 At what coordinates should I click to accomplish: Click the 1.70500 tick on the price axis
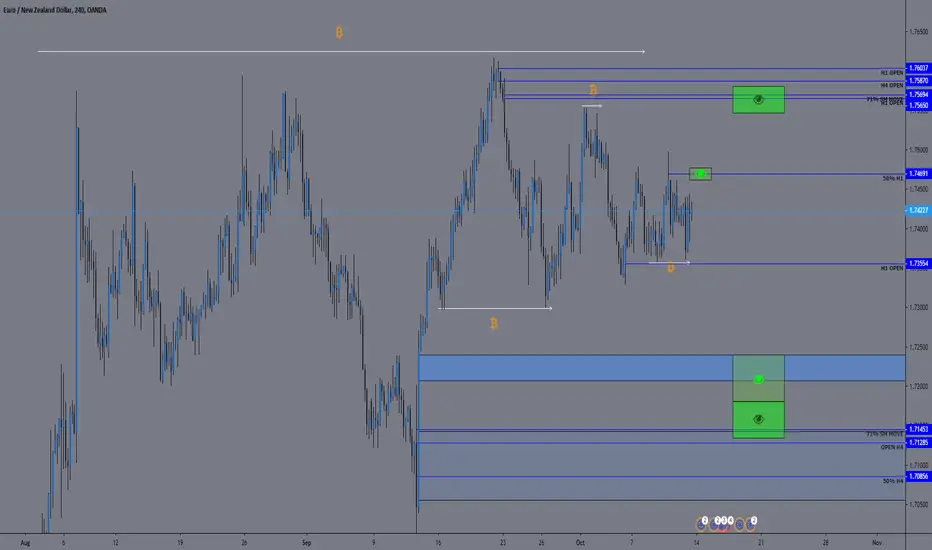(x=918, y=504)
